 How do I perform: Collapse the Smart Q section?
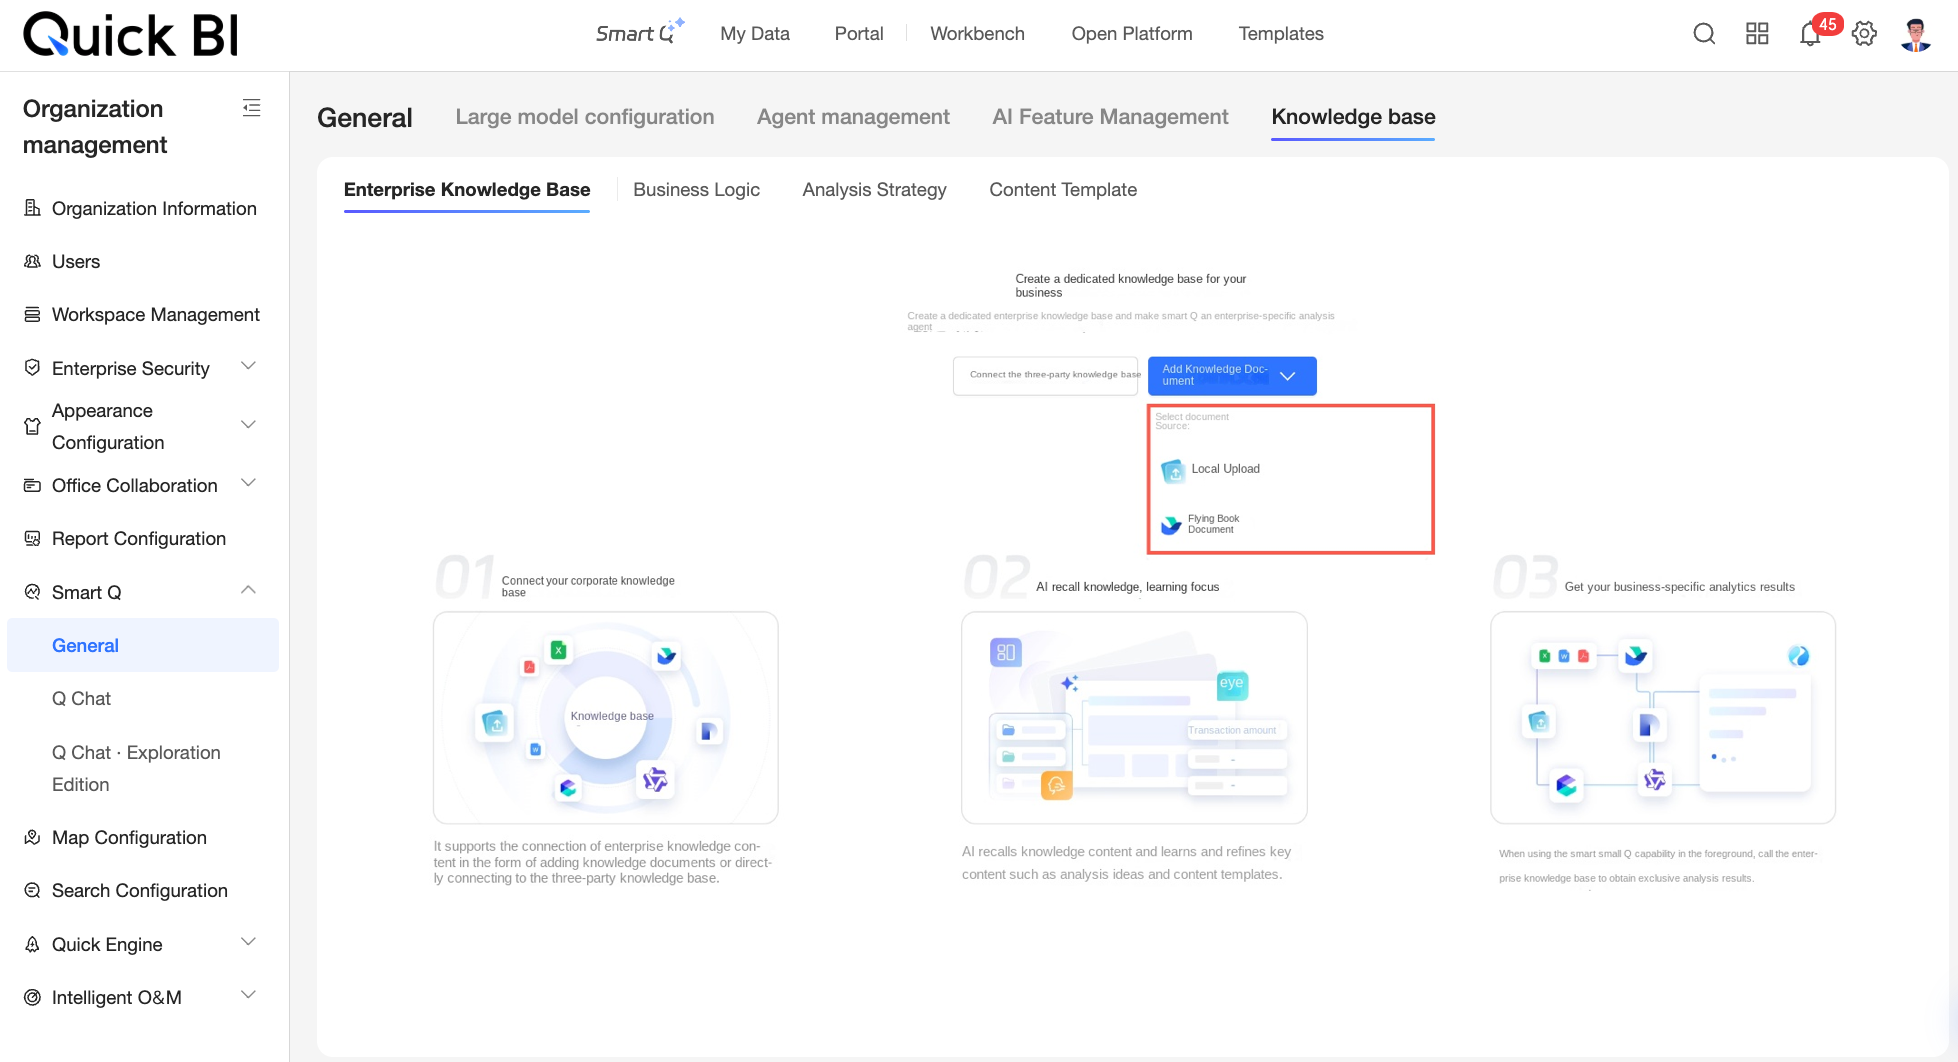(x=249, y=590)
